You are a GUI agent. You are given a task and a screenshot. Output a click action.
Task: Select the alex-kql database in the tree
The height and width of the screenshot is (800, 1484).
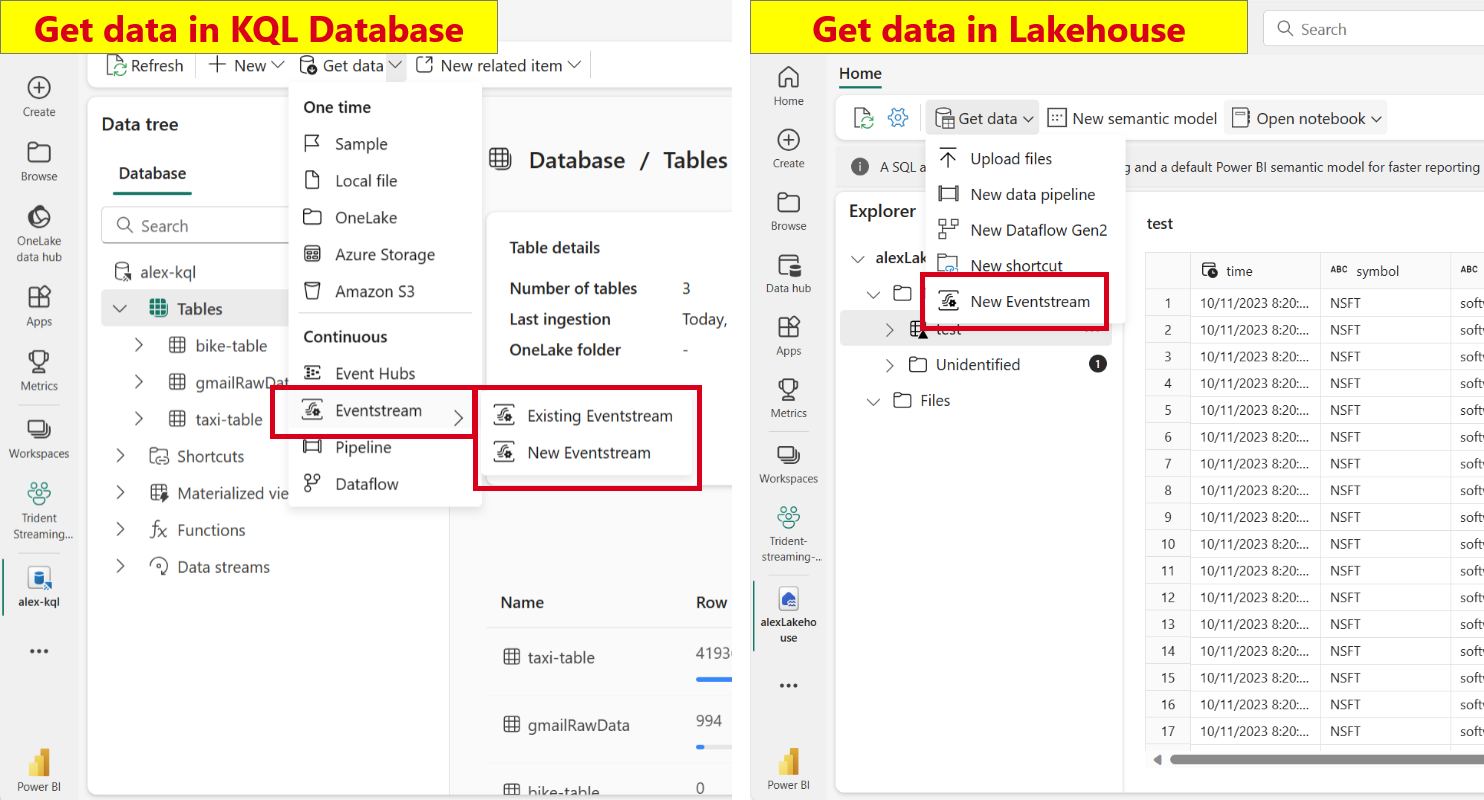click(x=168, y=272)
